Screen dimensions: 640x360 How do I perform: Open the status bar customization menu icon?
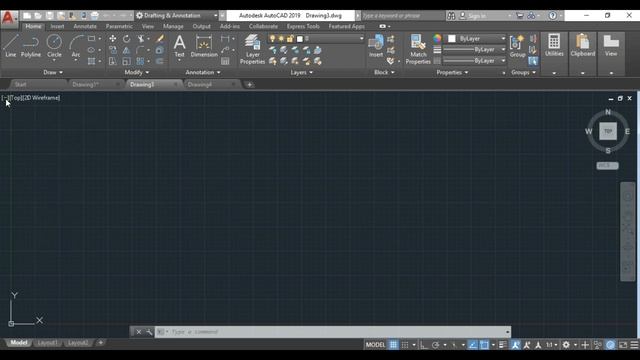point(634,345)
